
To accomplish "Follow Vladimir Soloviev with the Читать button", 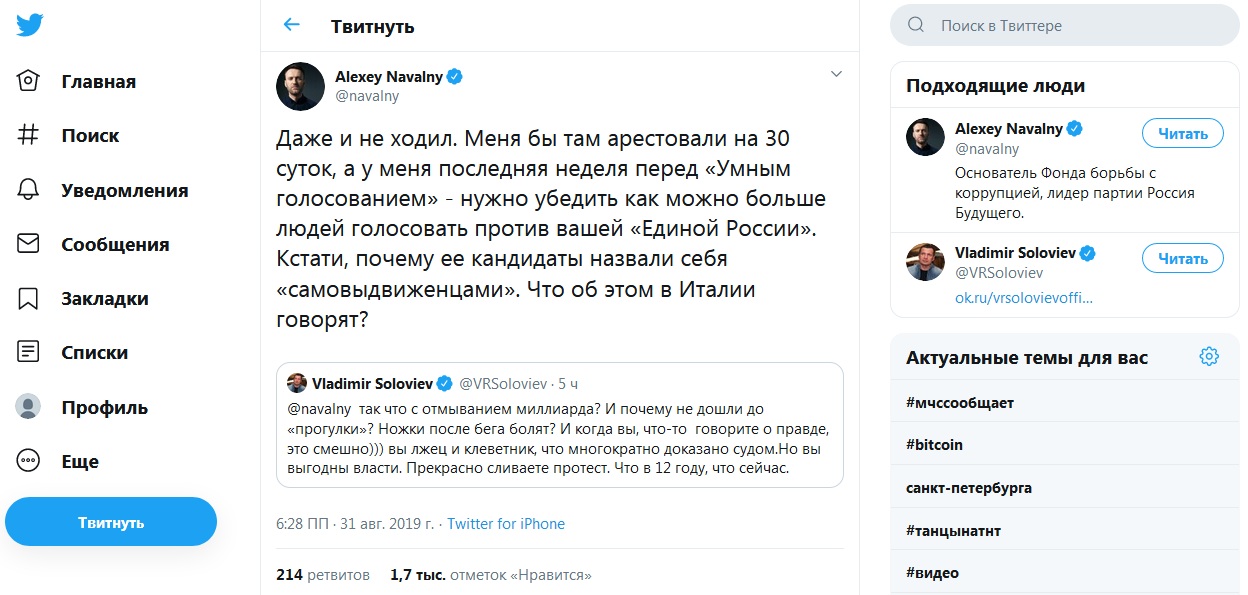I will (1182, 259).
